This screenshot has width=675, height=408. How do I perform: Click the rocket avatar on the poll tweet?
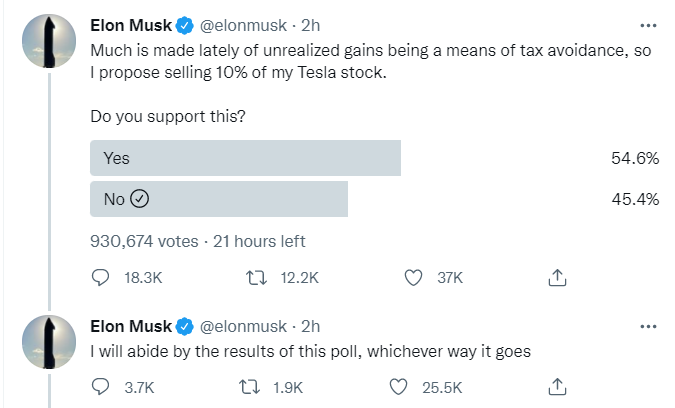[x=49, y=41]
